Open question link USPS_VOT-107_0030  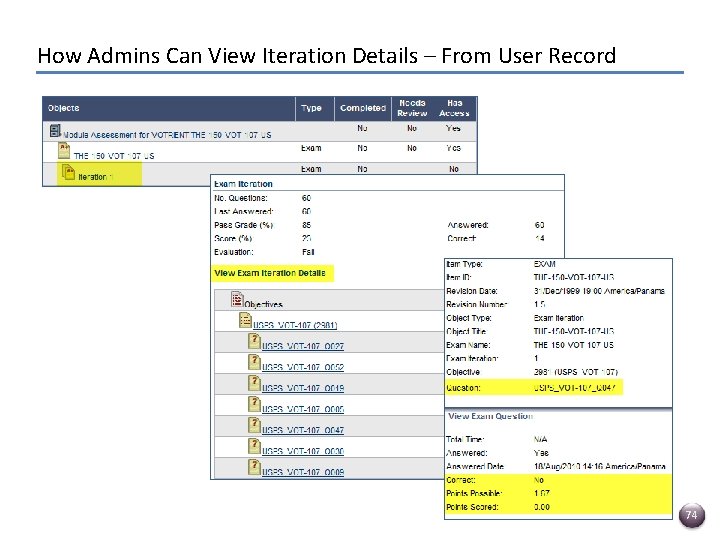coord(303,451)
